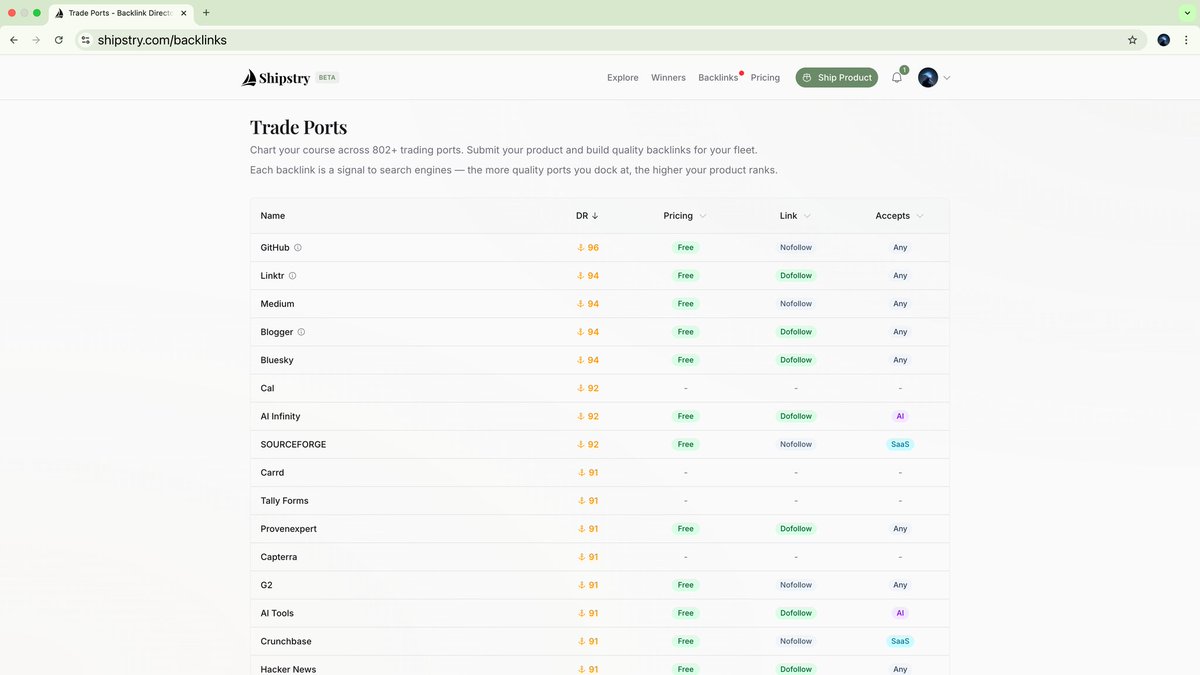
Task: Click the Nofollow badge in the G2 row
Action: pos(796,585)
